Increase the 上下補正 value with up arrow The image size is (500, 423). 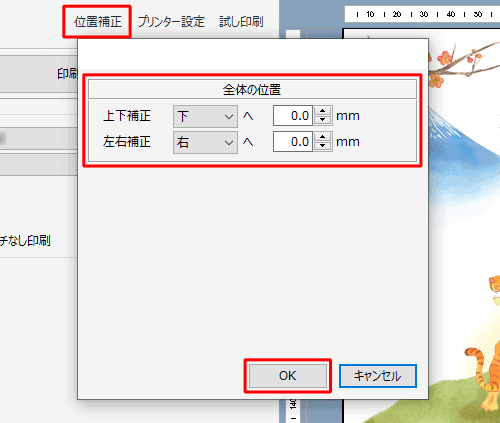point(322,111)
